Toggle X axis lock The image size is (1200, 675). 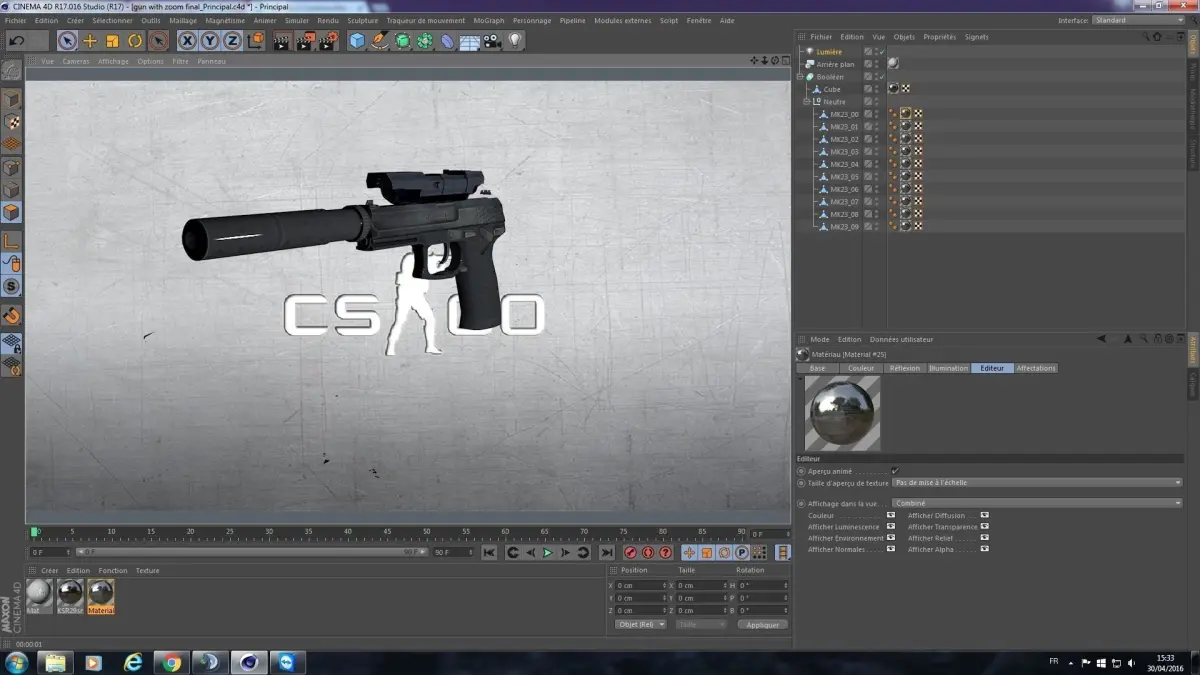(187, 41)
